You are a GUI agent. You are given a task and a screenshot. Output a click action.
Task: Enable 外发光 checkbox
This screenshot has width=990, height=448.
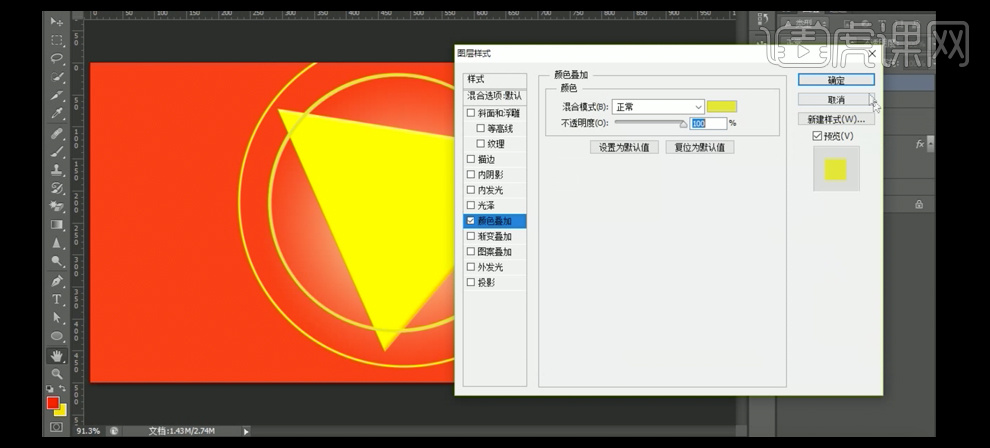point(470,267)
